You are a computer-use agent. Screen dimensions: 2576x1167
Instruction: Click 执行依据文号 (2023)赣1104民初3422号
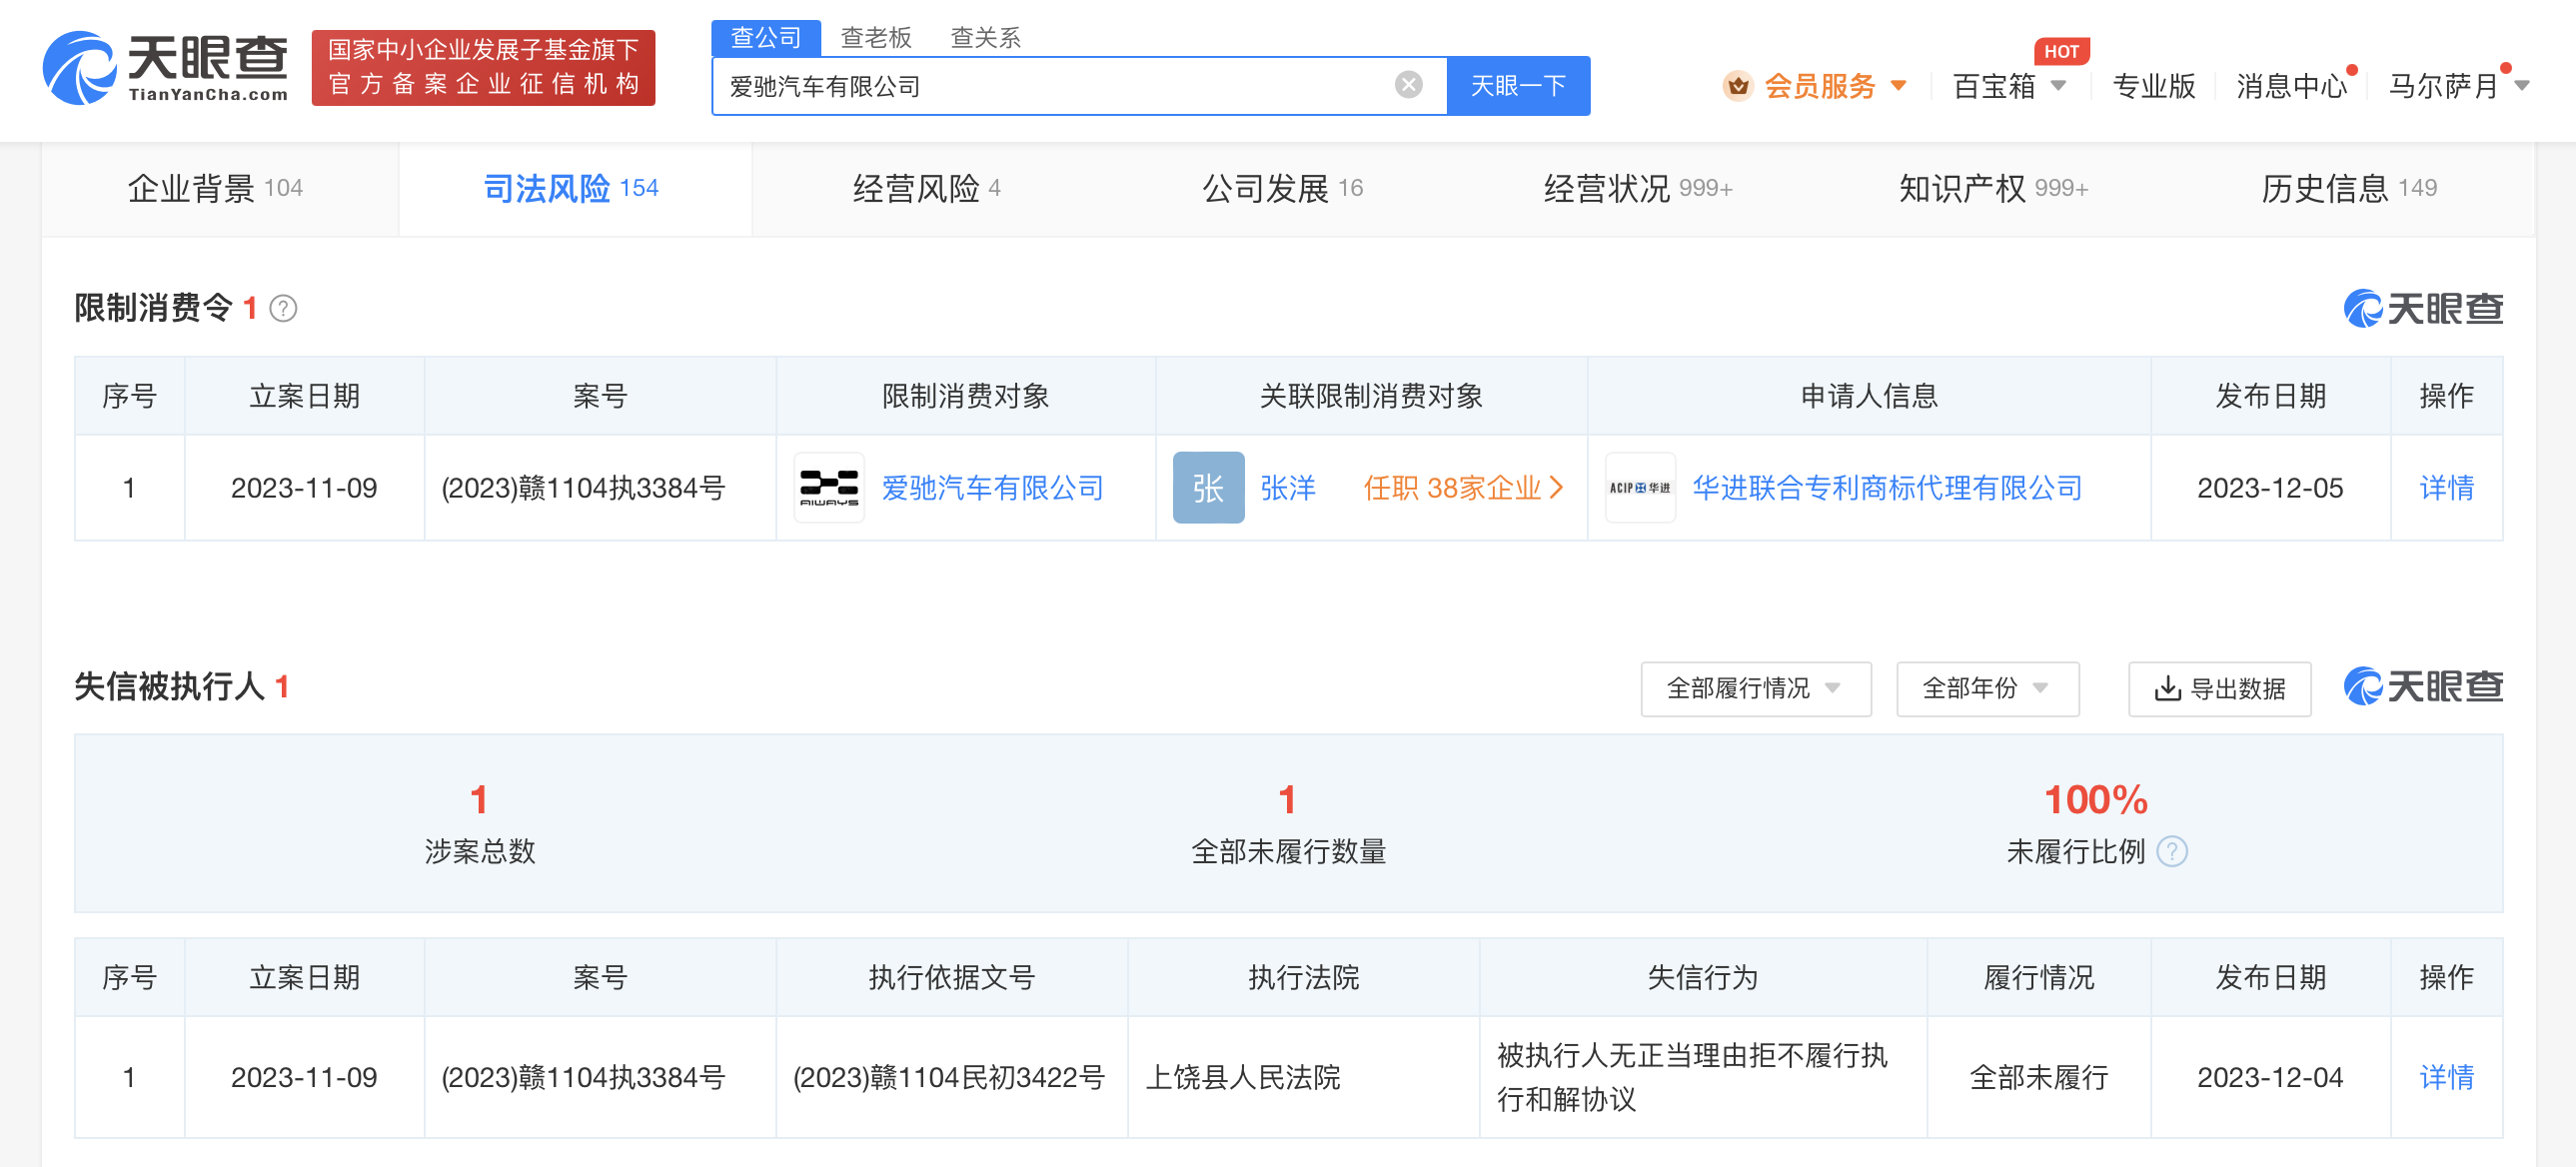coord(948,1076)
